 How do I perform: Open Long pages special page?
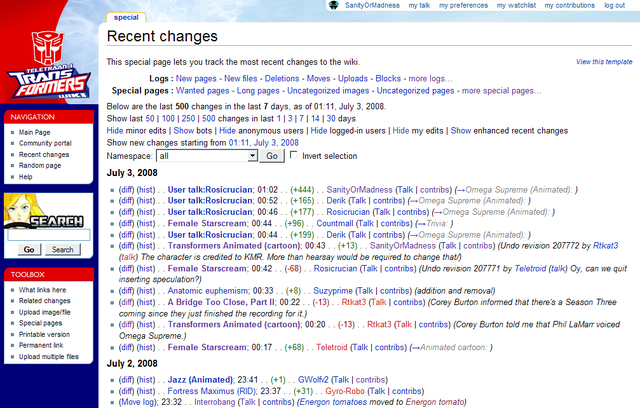tap(258, 91)
